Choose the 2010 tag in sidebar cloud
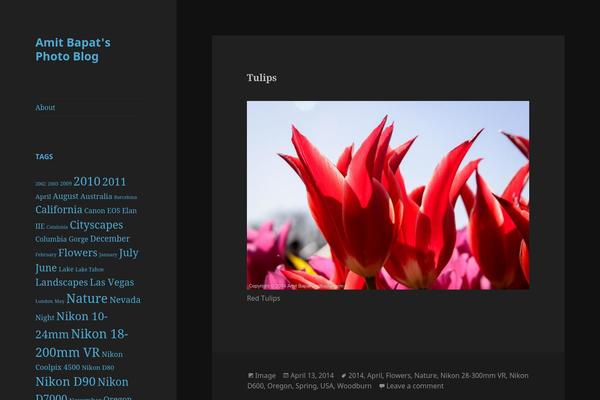Image resolution: width=600 pixels, height=400 pixels. (x=87, y=181)
